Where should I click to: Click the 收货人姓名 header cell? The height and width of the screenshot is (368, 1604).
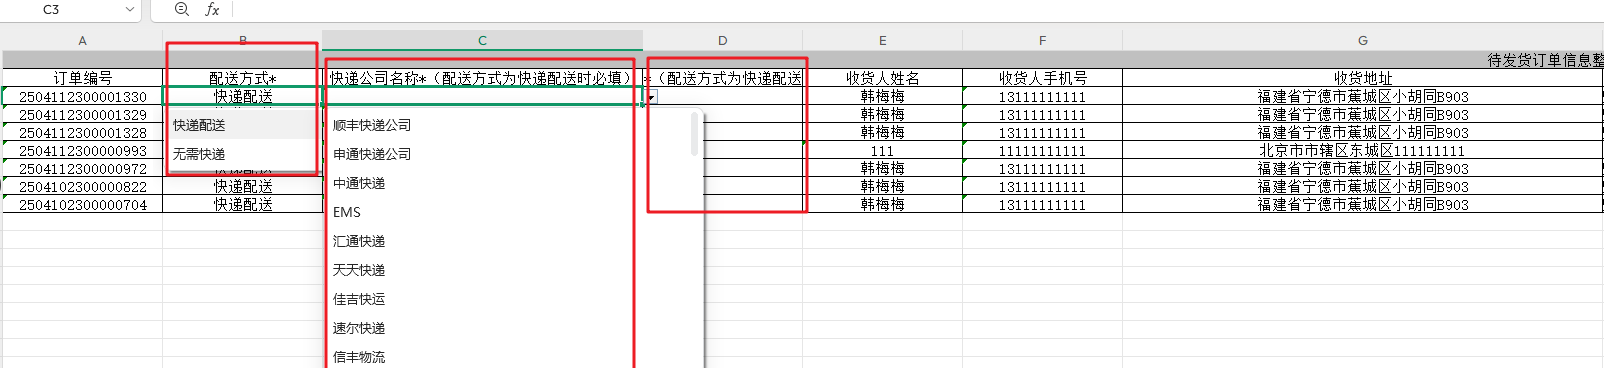(882, 78)
